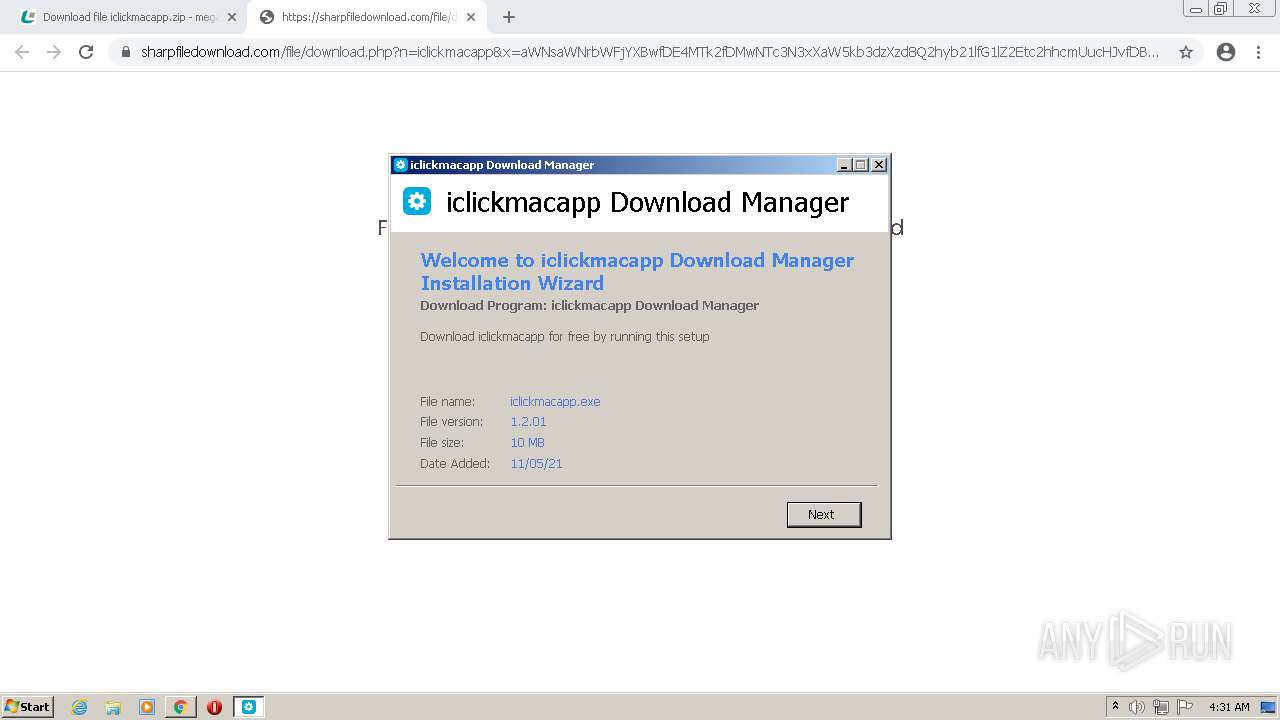Click the small gear icon in the dialog title bar
The width and height of the screenshot is (1280, 720).
(401, 165)
